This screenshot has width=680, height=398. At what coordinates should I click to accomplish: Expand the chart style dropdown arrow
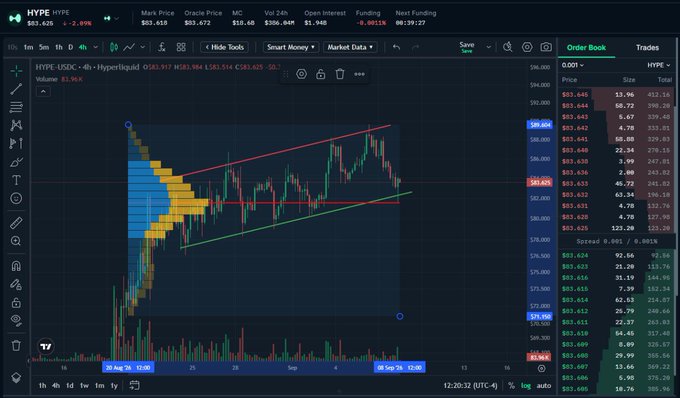tap(142, 47)
